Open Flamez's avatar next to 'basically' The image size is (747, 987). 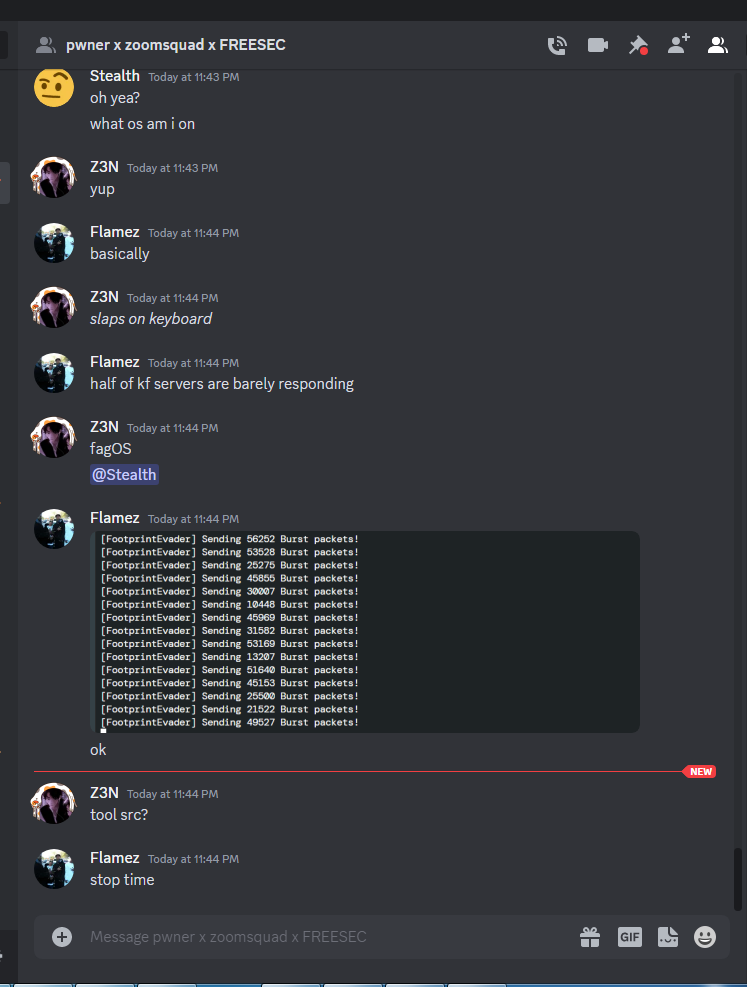[53, 243]
